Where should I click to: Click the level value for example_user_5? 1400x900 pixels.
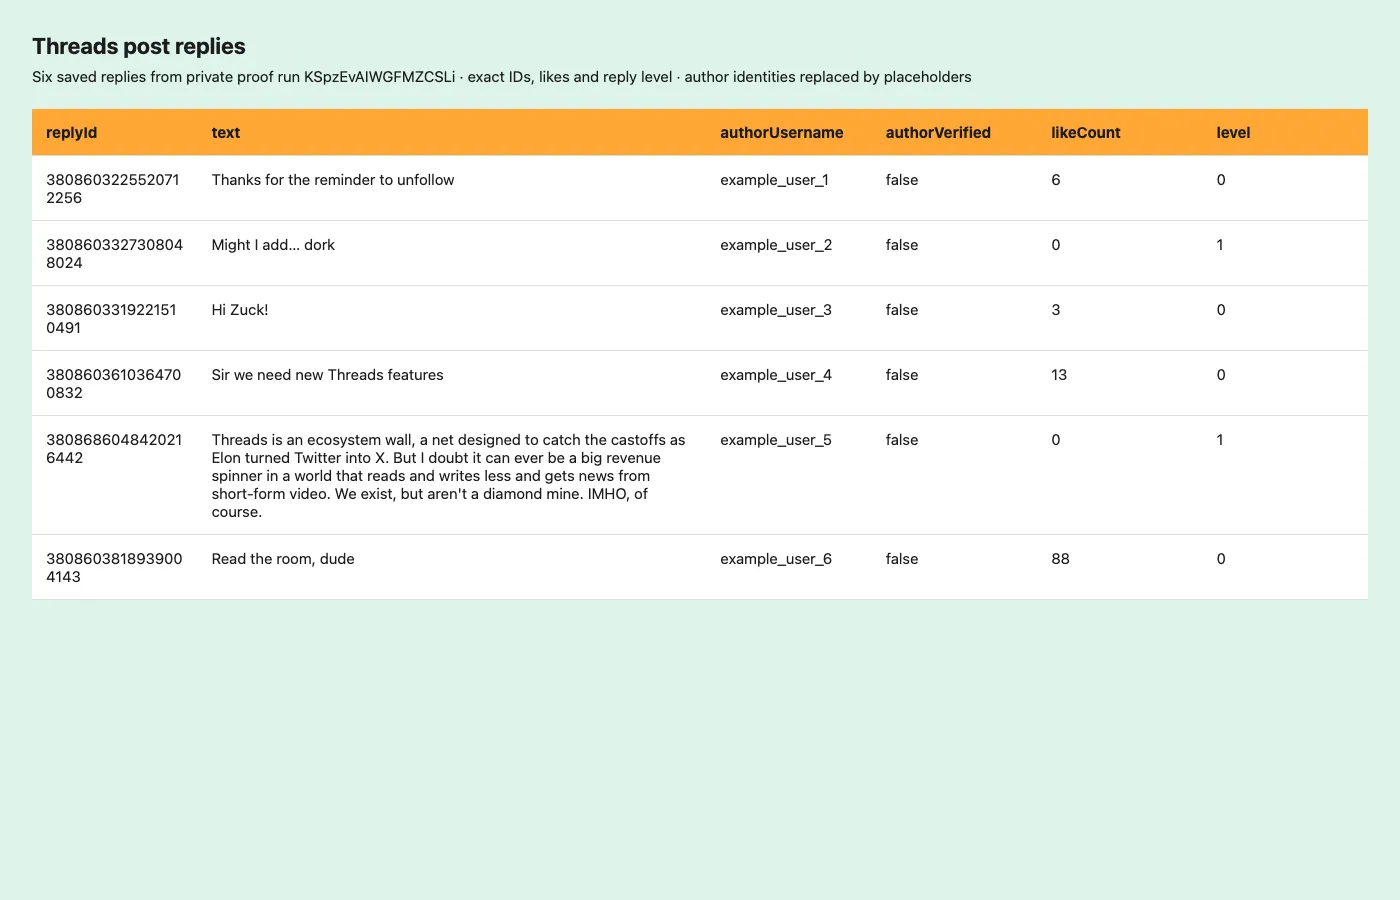[1220, 440]
